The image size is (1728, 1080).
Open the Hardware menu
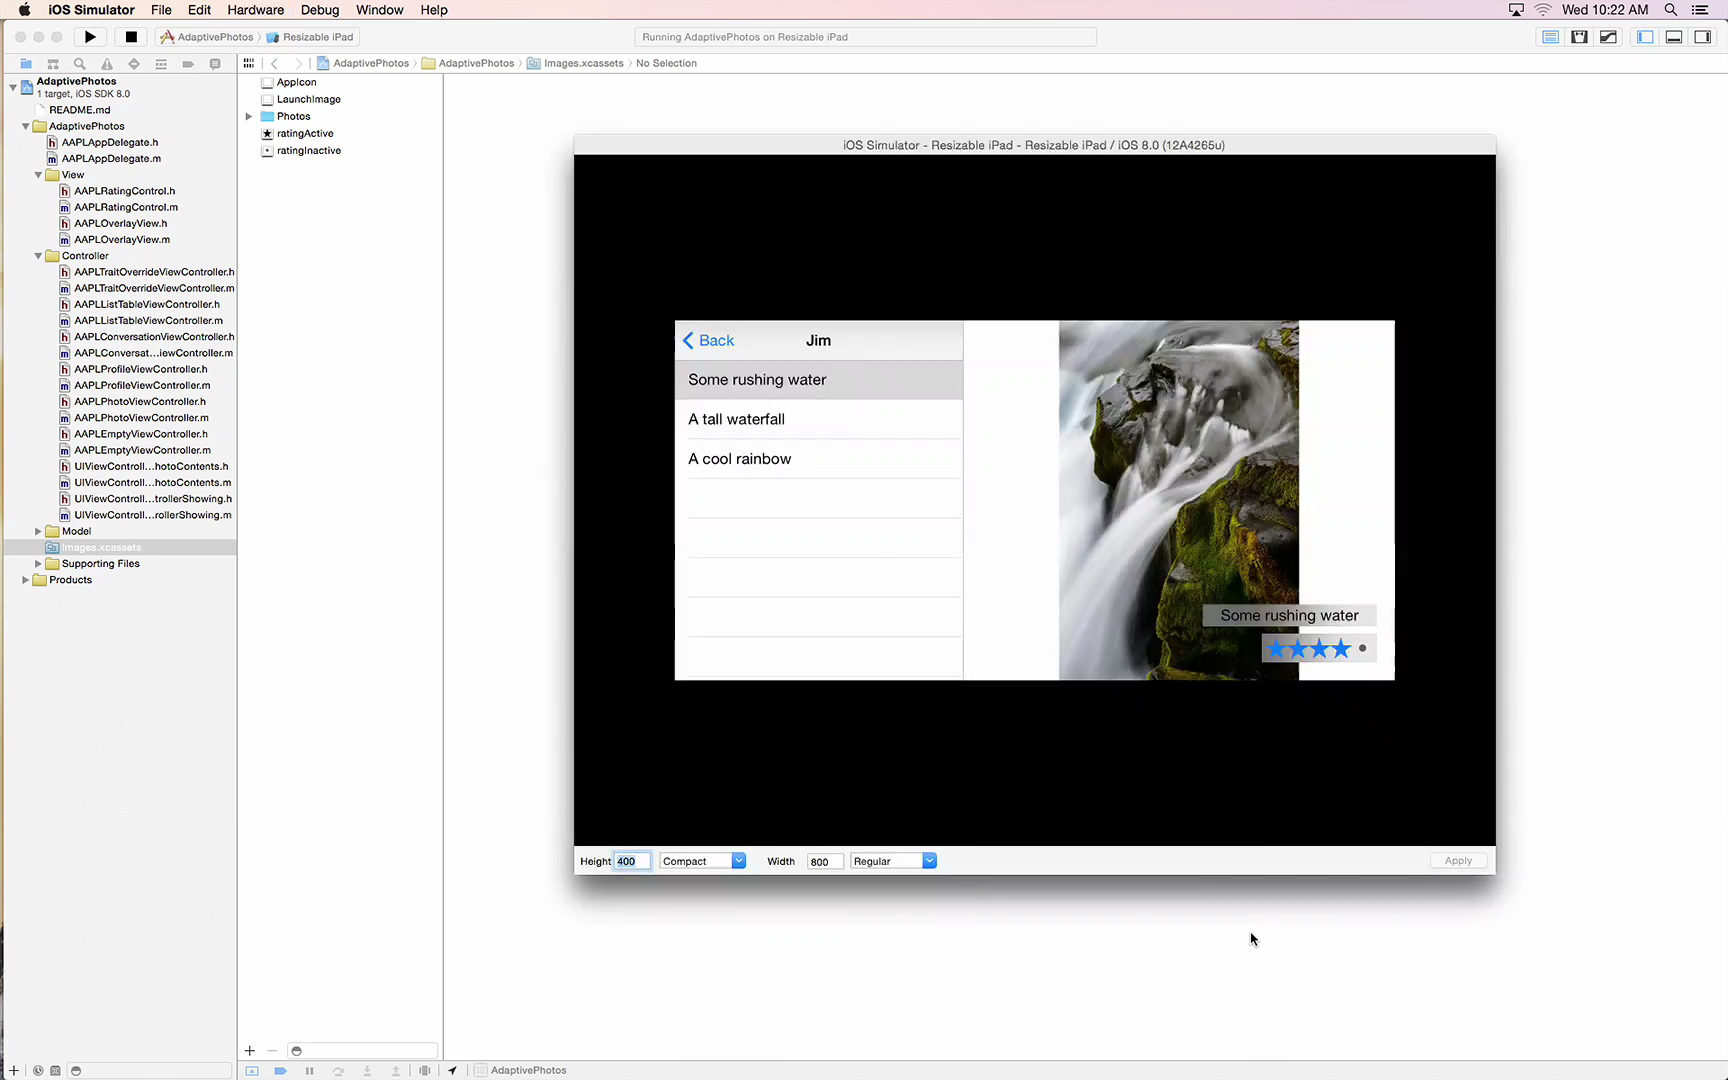[255, 10]
